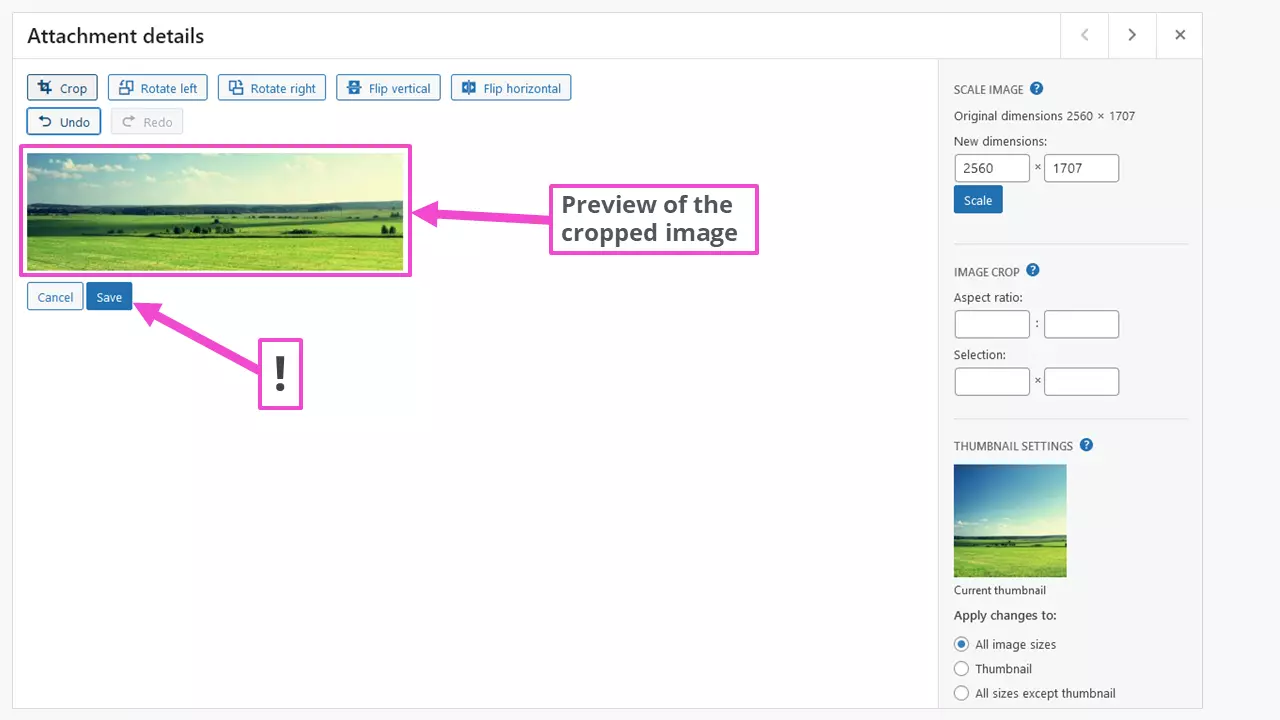Viewport: 1280px width, 720px height.
Task: Open the Thumbnail Settings help tooltip
Action: click(x=1086, y=444)
